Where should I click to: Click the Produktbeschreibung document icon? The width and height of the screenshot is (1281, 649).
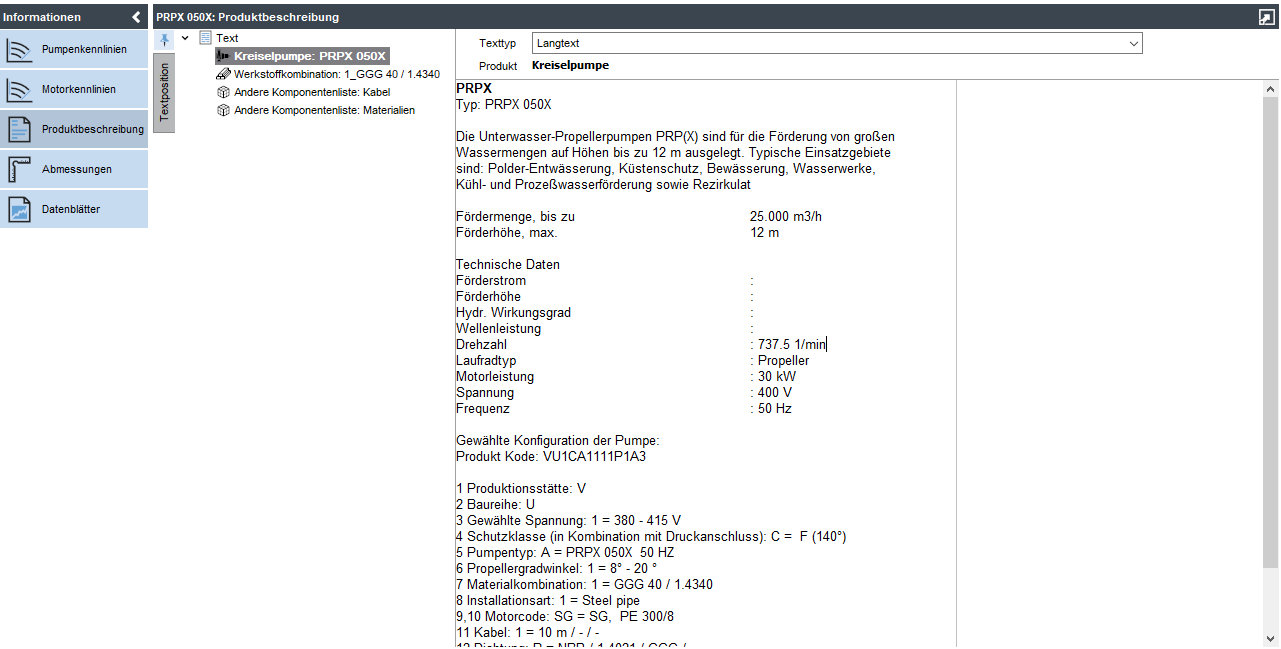(x=20, y=129)
